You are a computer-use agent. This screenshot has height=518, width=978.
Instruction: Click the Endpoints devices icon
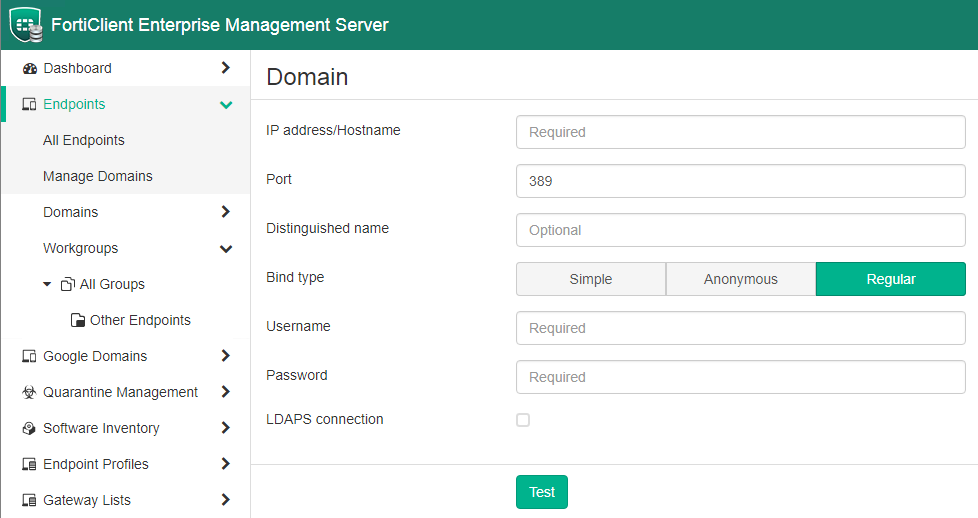click(x=29, y=105)
